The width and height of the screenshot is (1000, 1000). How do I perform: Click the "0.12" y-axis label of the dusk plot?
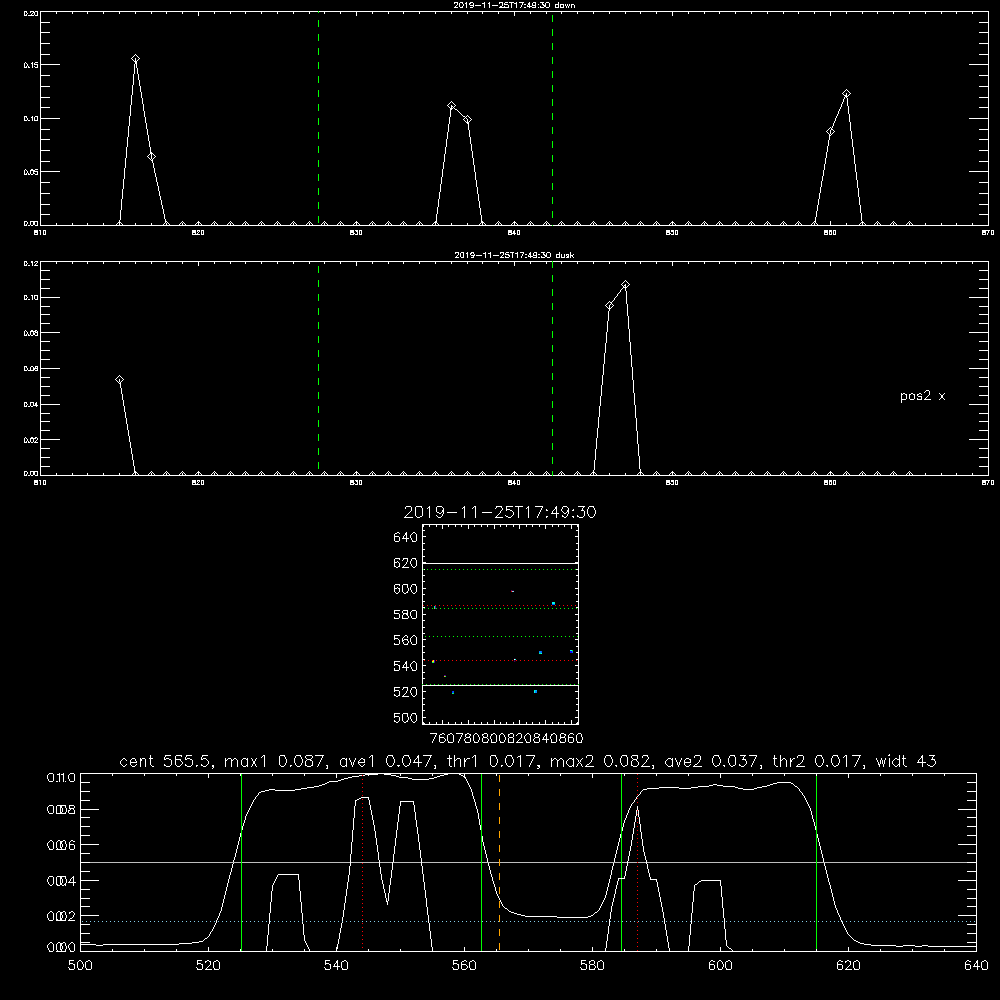click(x=30, y=263)
